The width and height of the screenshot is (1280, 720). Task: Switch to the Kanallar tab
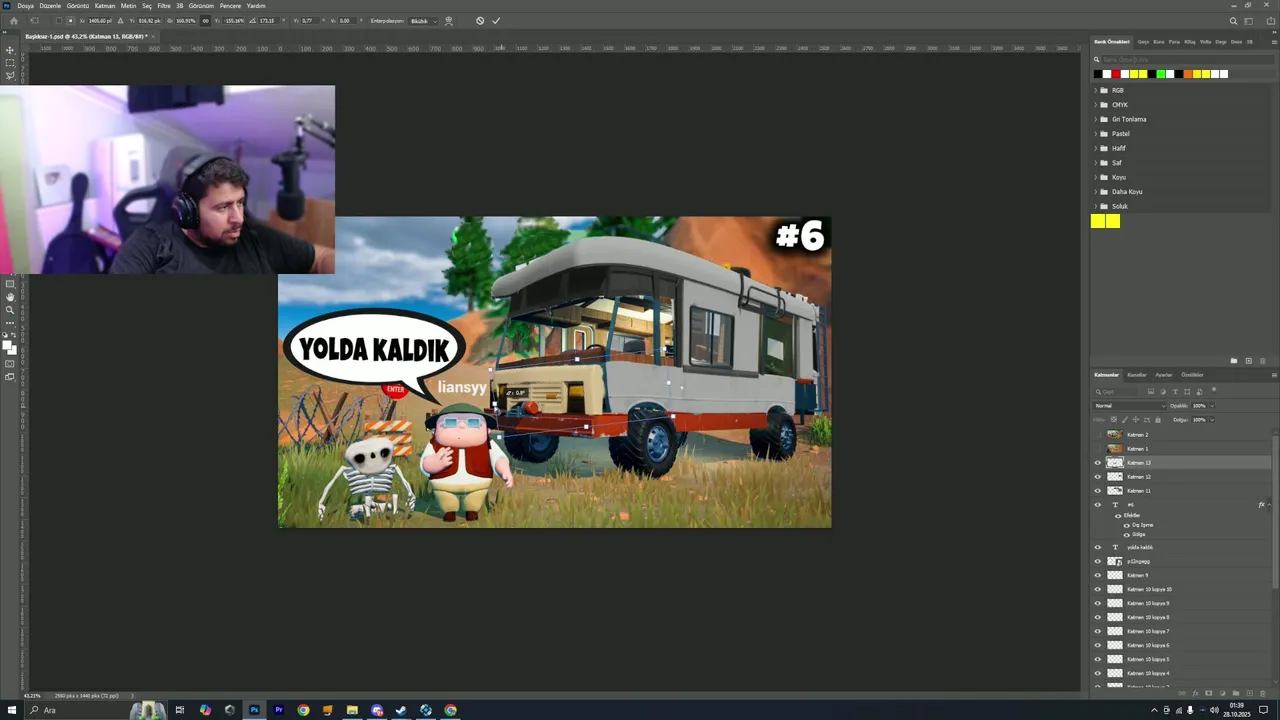point(1137,375)
